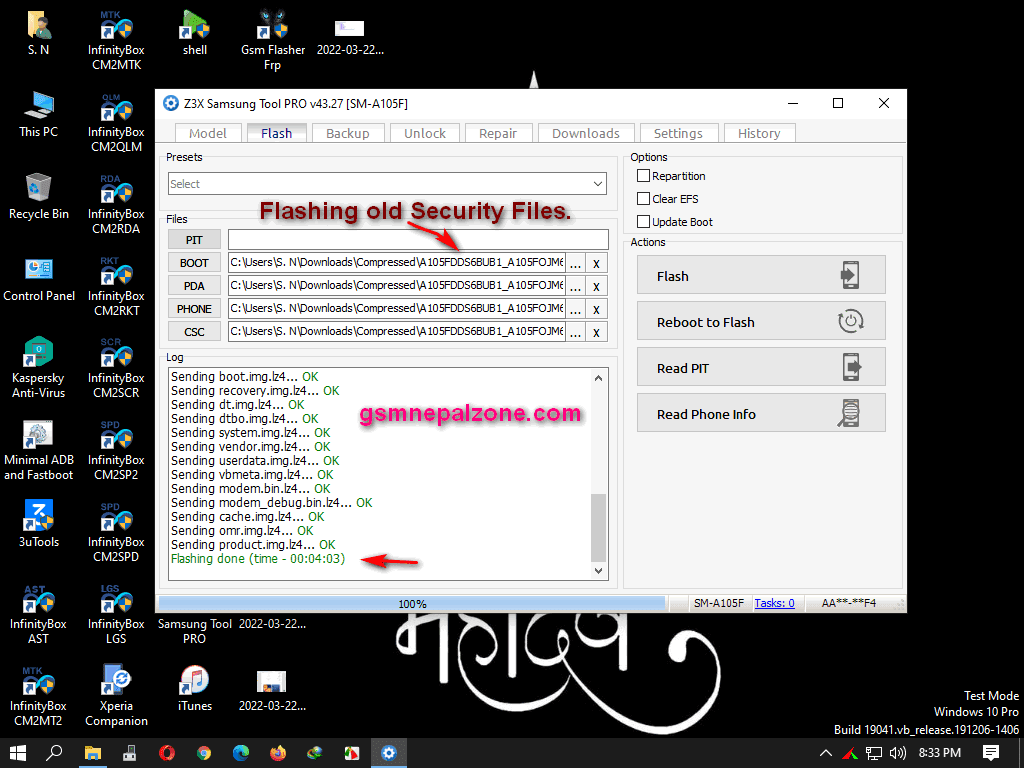This screenshot has height=768, width=1024.
Task: Click the Log panel scrollbar thumb
Action: (x=598, y=527)
